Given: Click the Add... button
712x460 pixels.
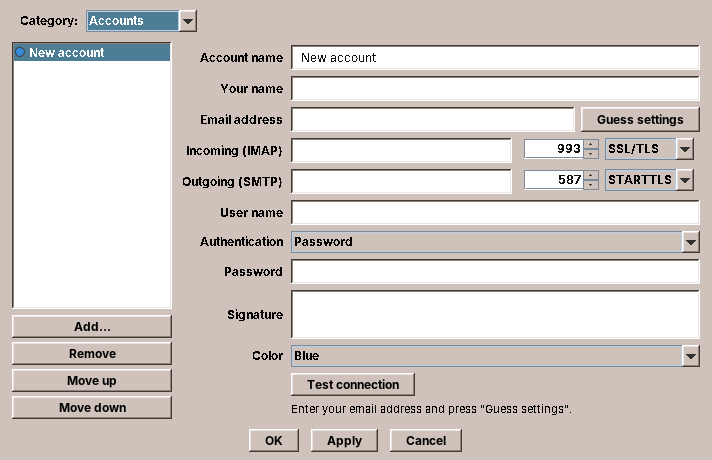Looking at the screenshot, I should (x=92, y=326).
